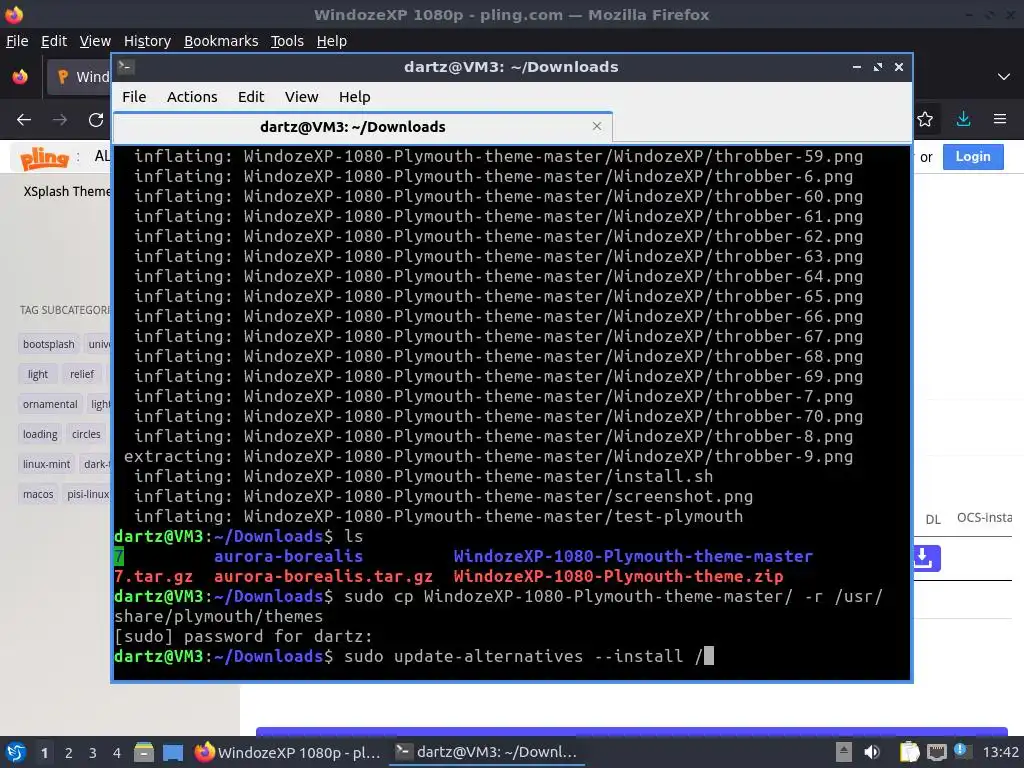Click the install.sh inflating line in terminal
This screenshot has width=1024, height=768.
coord(423,476)
